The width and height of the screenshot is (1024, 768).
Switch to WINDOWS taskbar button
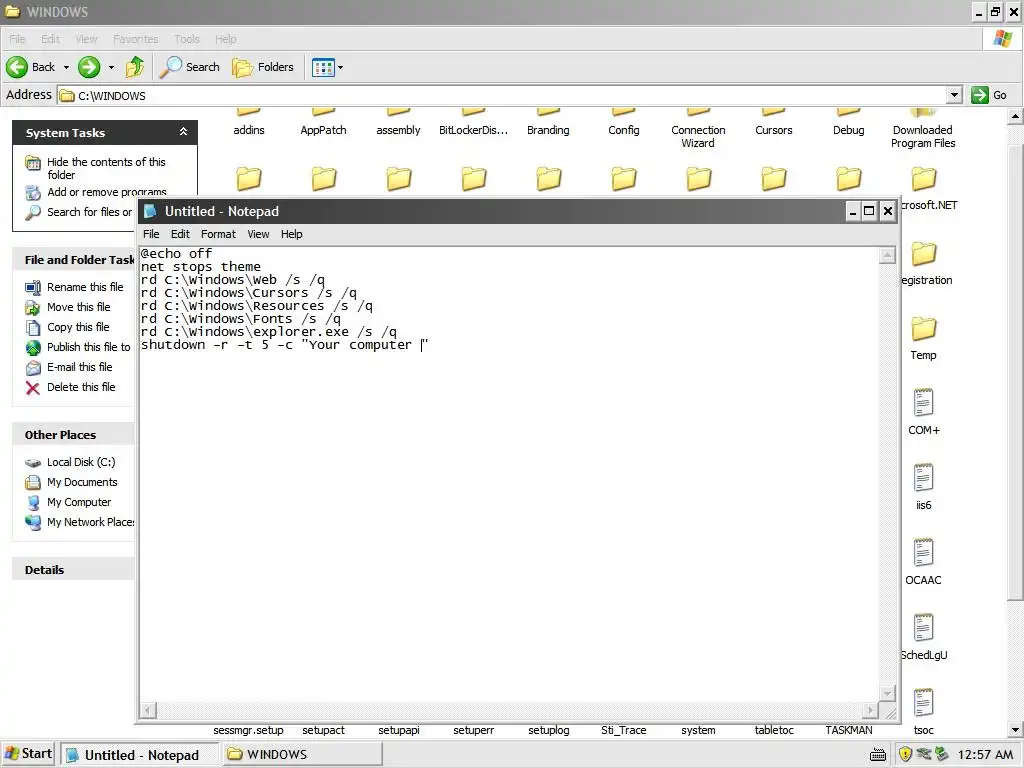click(x=302, y=754)
